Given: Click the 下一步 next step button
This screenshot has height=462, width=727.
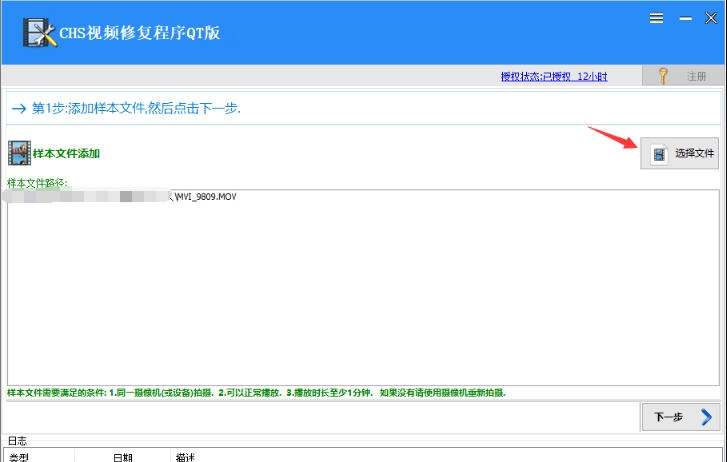Looking at the screenshot, I should pyautogui.click(x=681, y=417).
